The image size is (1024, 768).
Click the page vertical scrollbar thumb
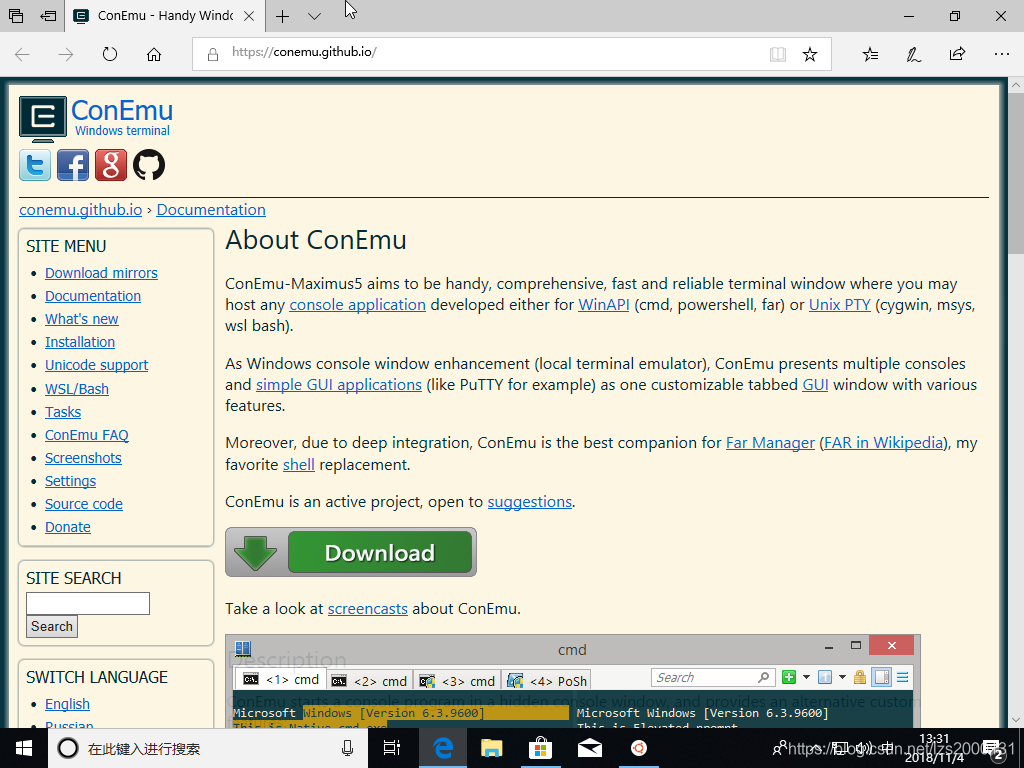coord(1016,174)
